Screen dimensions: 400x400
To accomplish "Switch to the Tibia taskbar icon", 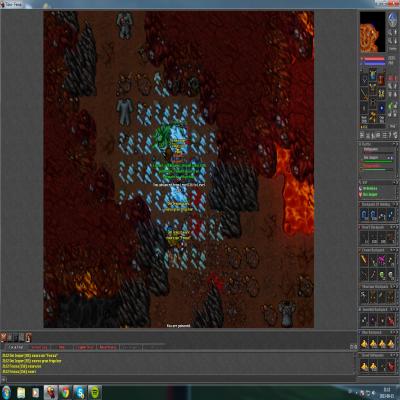I will coord(51,393).
